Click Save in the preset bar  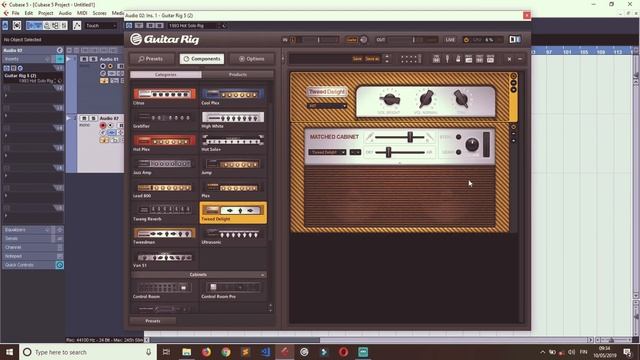point(357,59)
